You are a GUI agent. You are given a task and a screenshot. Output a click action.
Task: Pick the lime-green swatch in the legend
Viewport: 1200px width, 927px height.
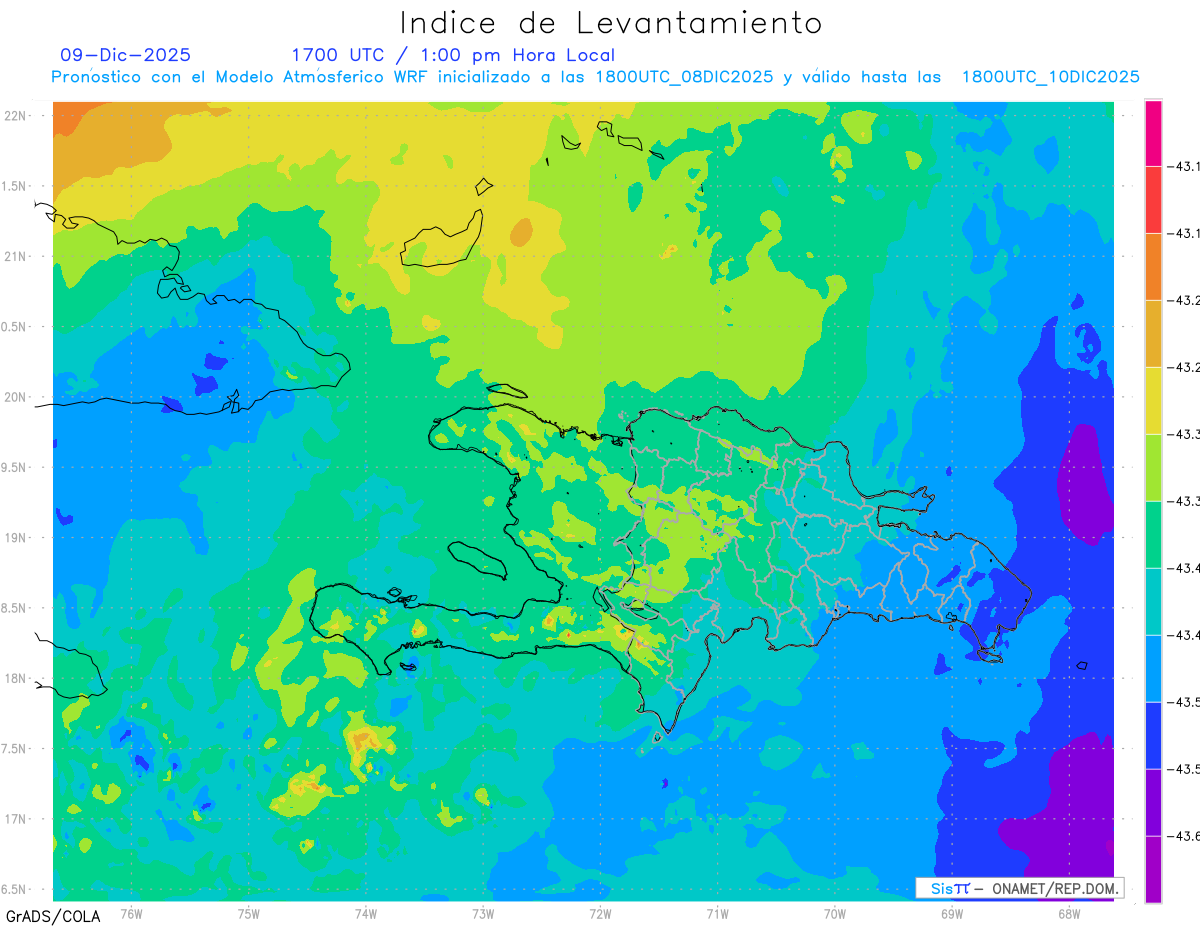pos(1153,468)
